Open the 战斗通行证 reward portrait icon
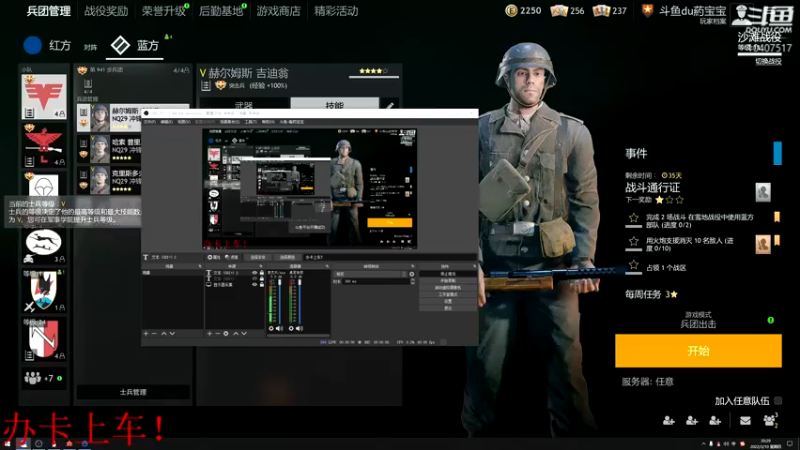800x450 pixels. pos(763,192)
